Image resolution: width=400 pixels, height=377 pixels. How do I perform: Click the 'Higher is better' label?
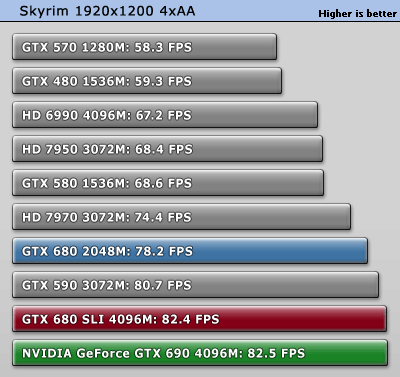(x=357, y=14)
